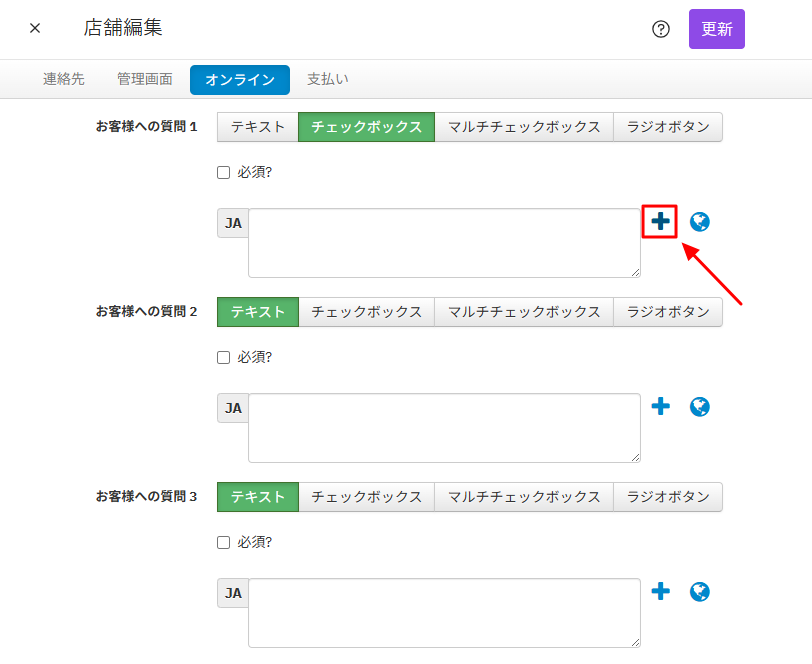Click the globe translation icon for question 1
The width and height of the screenshot is (812, 664).
point(700,222)
